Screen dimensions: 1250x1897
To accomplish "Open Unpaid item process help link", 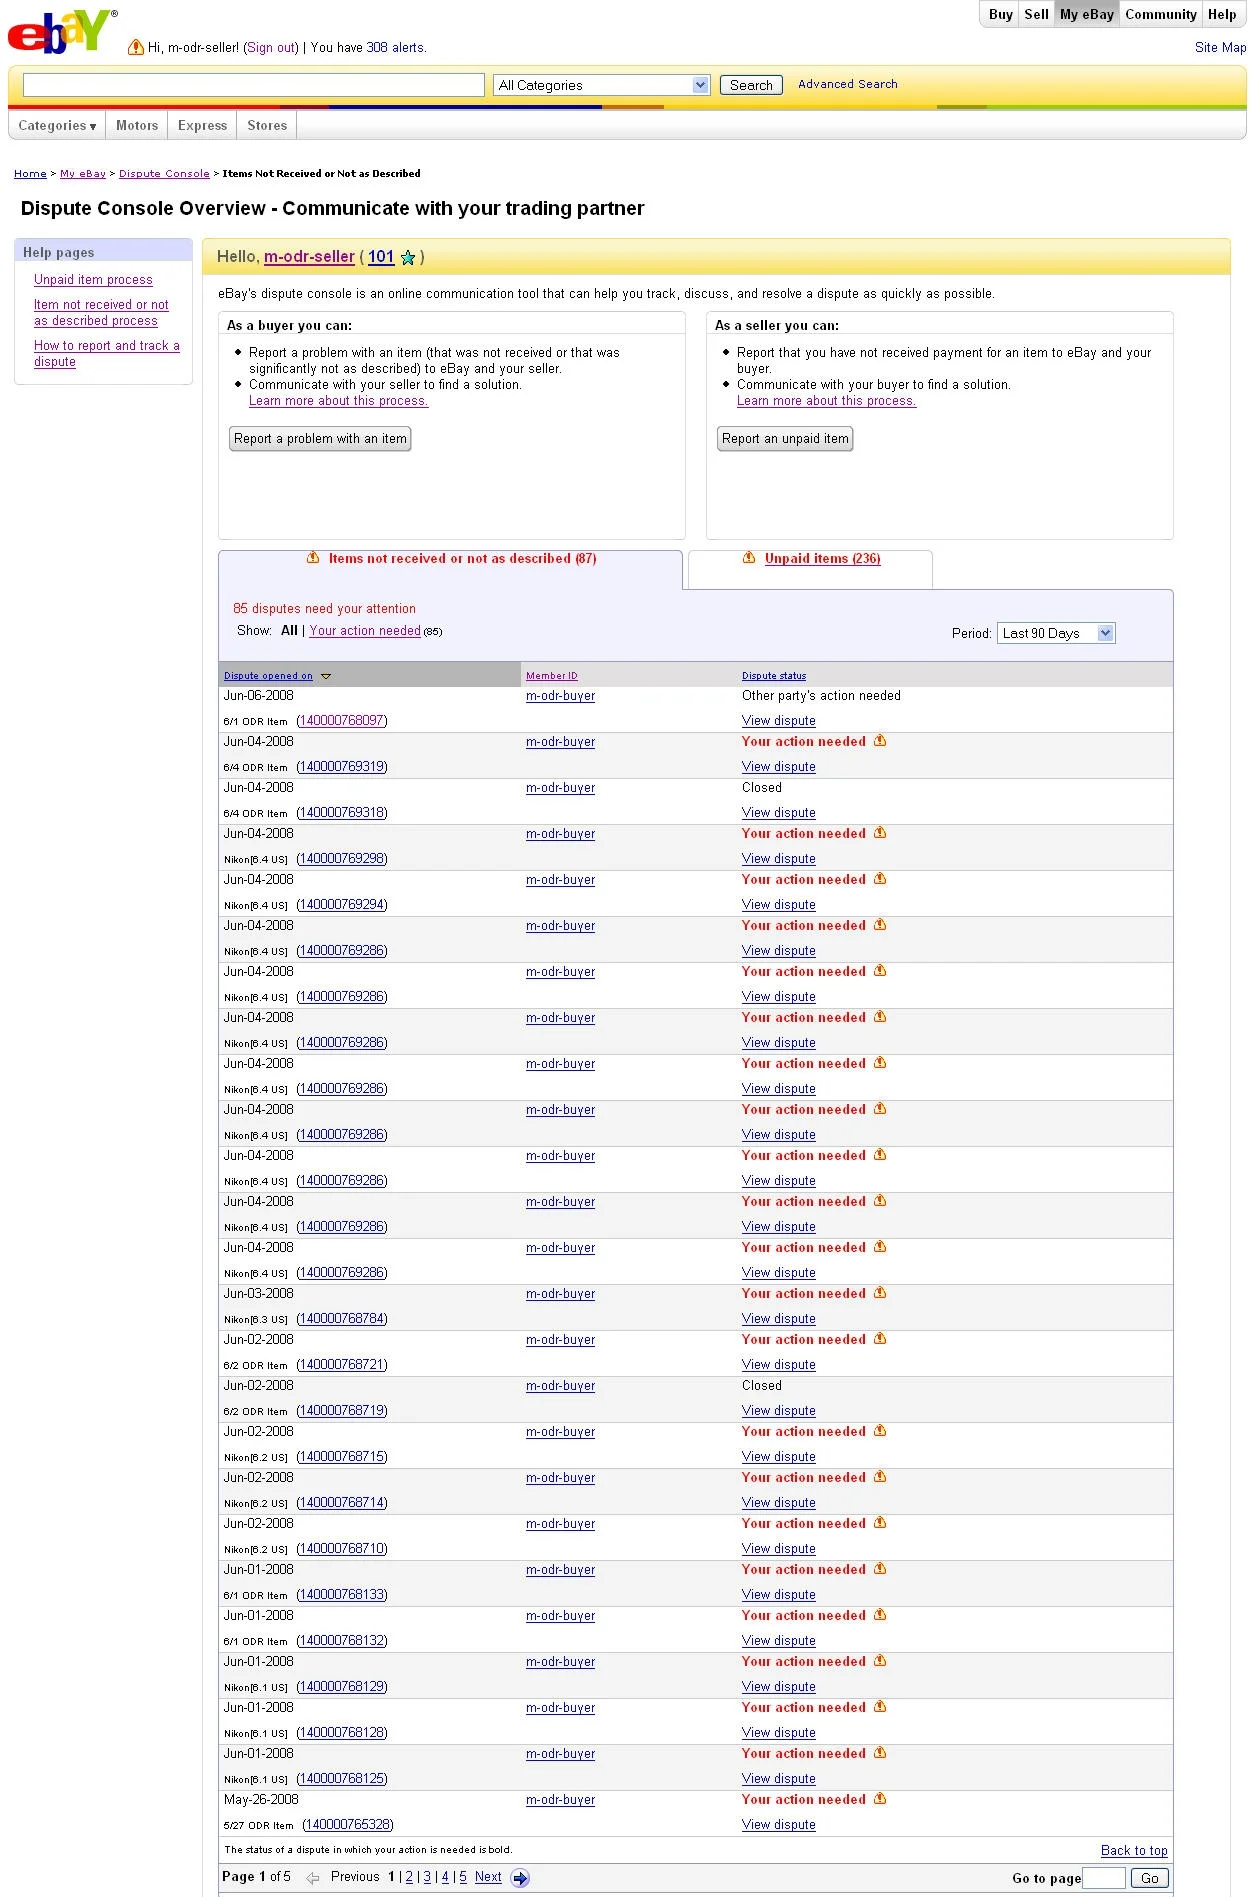I will [x=93, y=280].
